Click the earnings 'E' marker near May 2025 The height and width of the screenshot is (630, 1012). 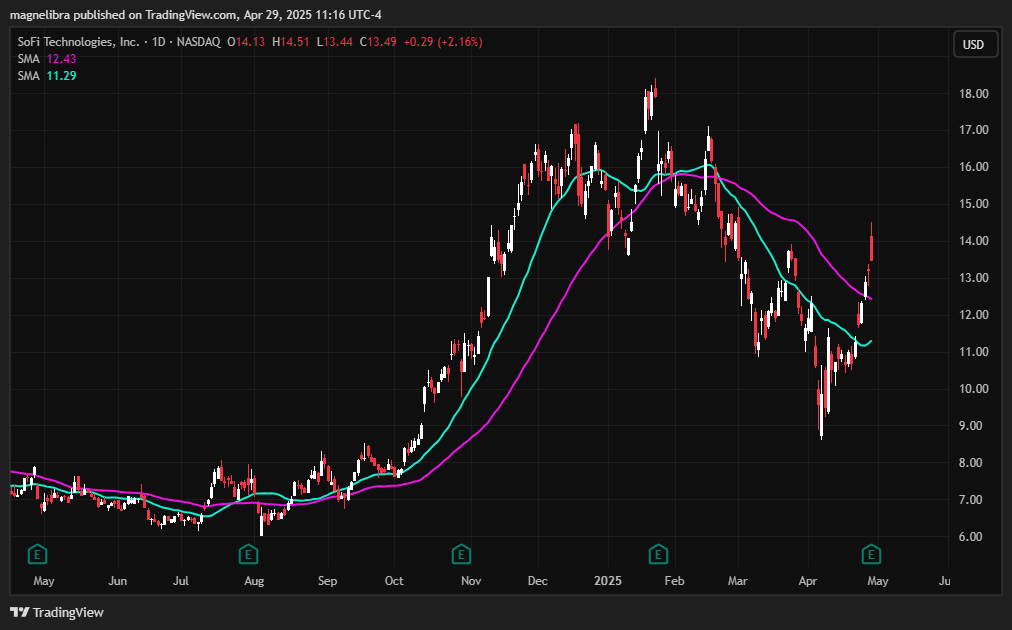point(871,554)
